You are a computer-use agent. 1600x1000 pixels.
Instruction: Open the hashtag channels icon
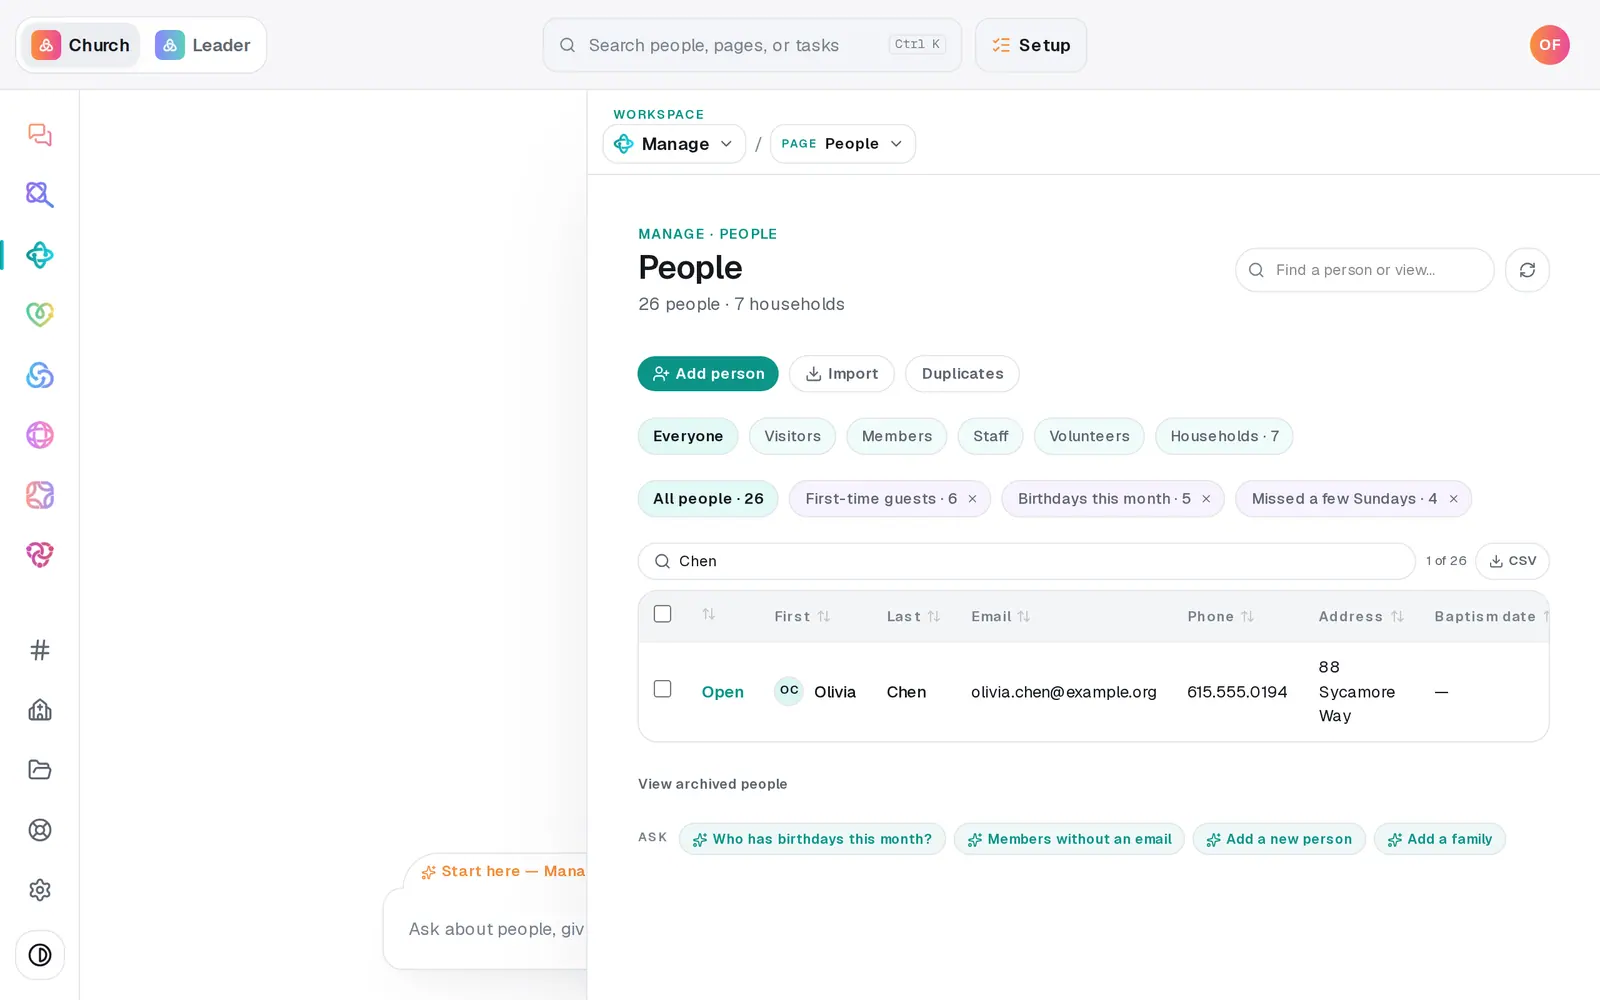coord(40,650)
